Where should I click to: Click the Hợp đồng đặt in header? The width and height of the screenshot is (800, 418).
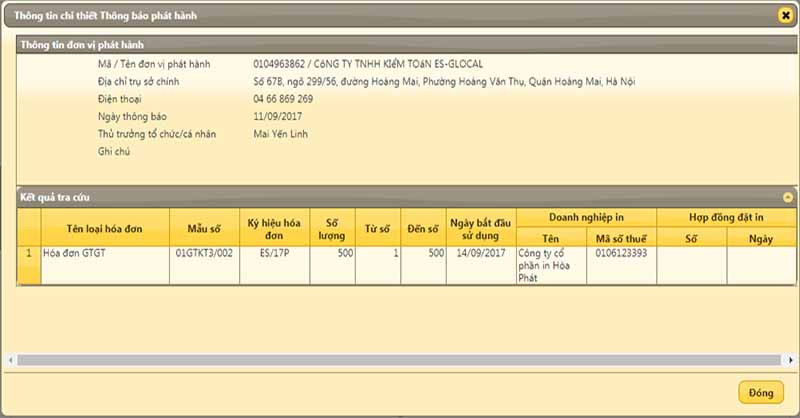pyautogui.click(x=726, y=217)
